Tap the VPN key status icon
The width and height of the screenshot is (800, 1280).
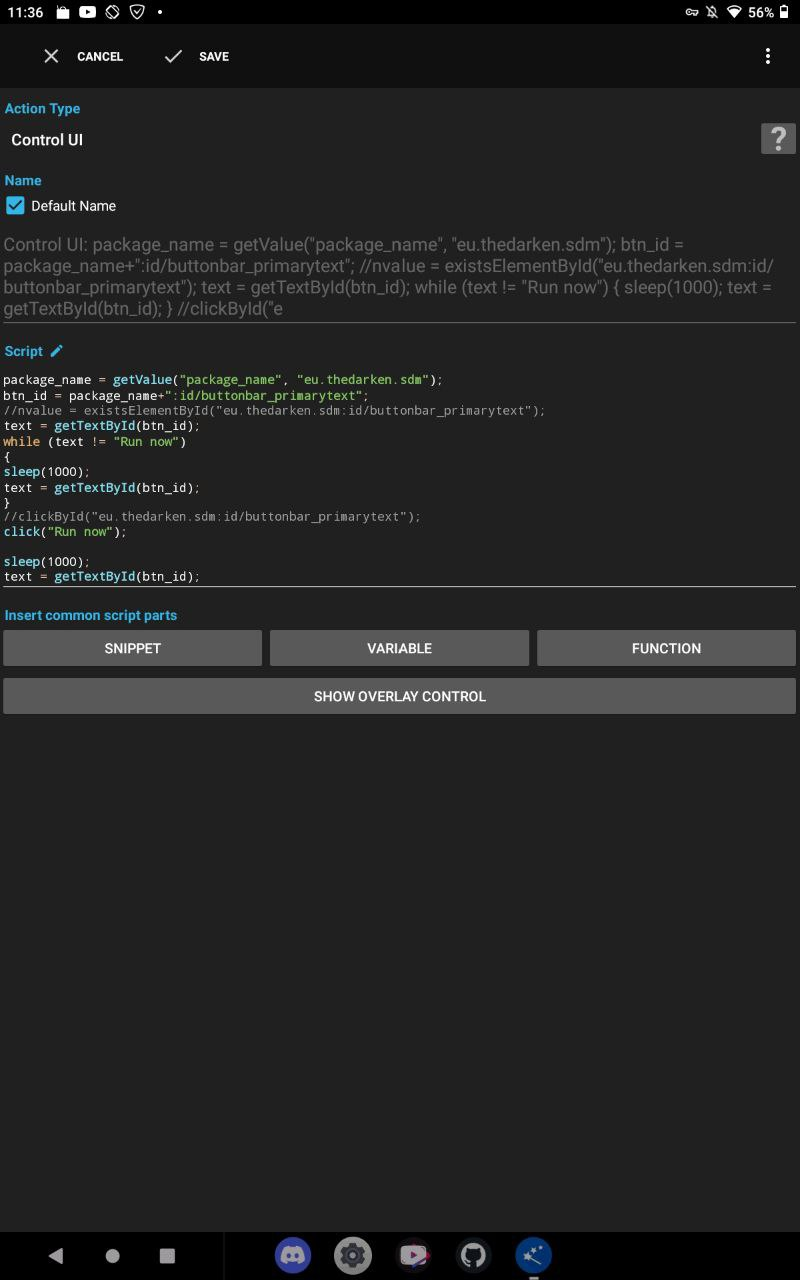point(691,12)
